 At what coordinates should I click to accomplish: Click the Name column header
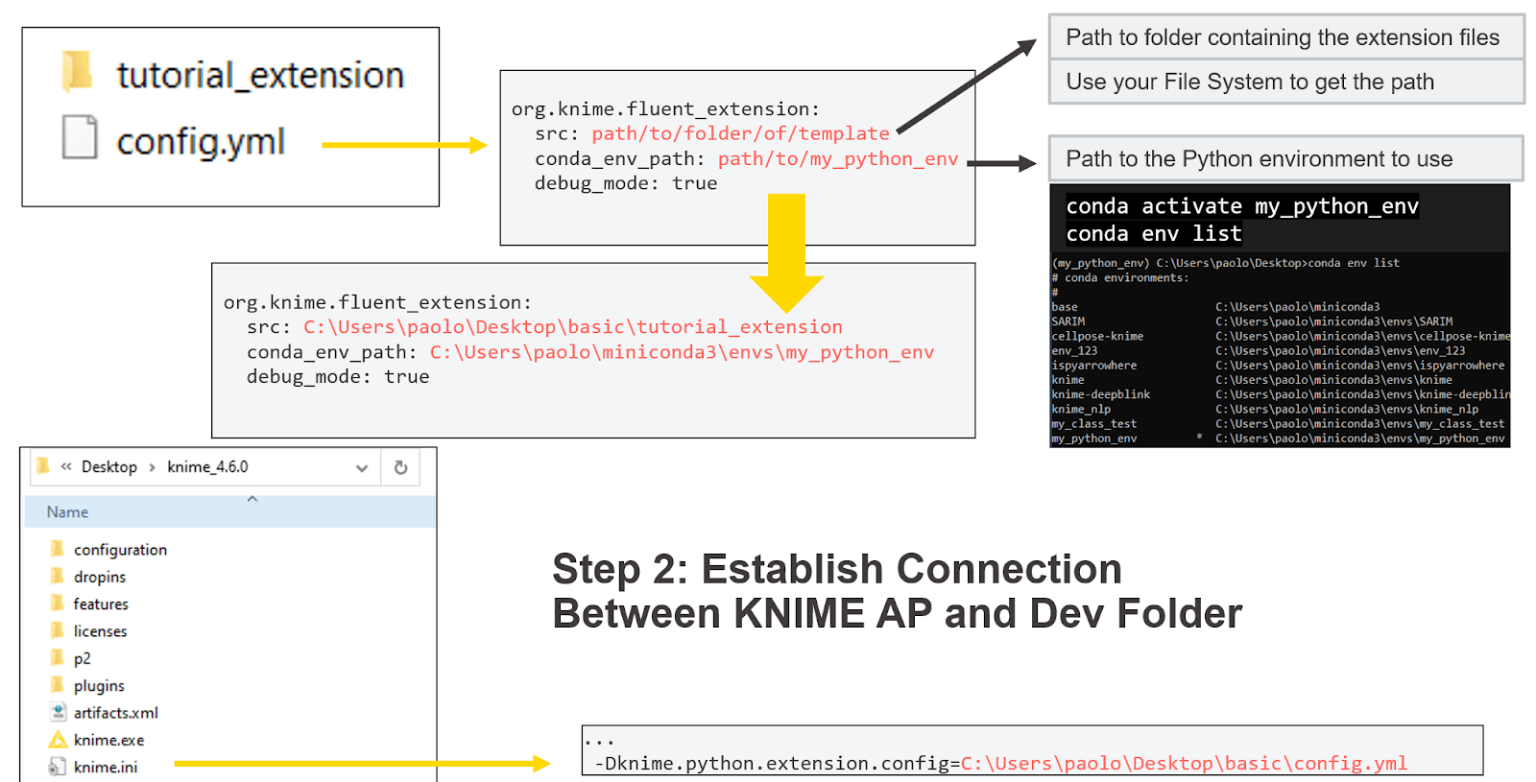(230, 511)
